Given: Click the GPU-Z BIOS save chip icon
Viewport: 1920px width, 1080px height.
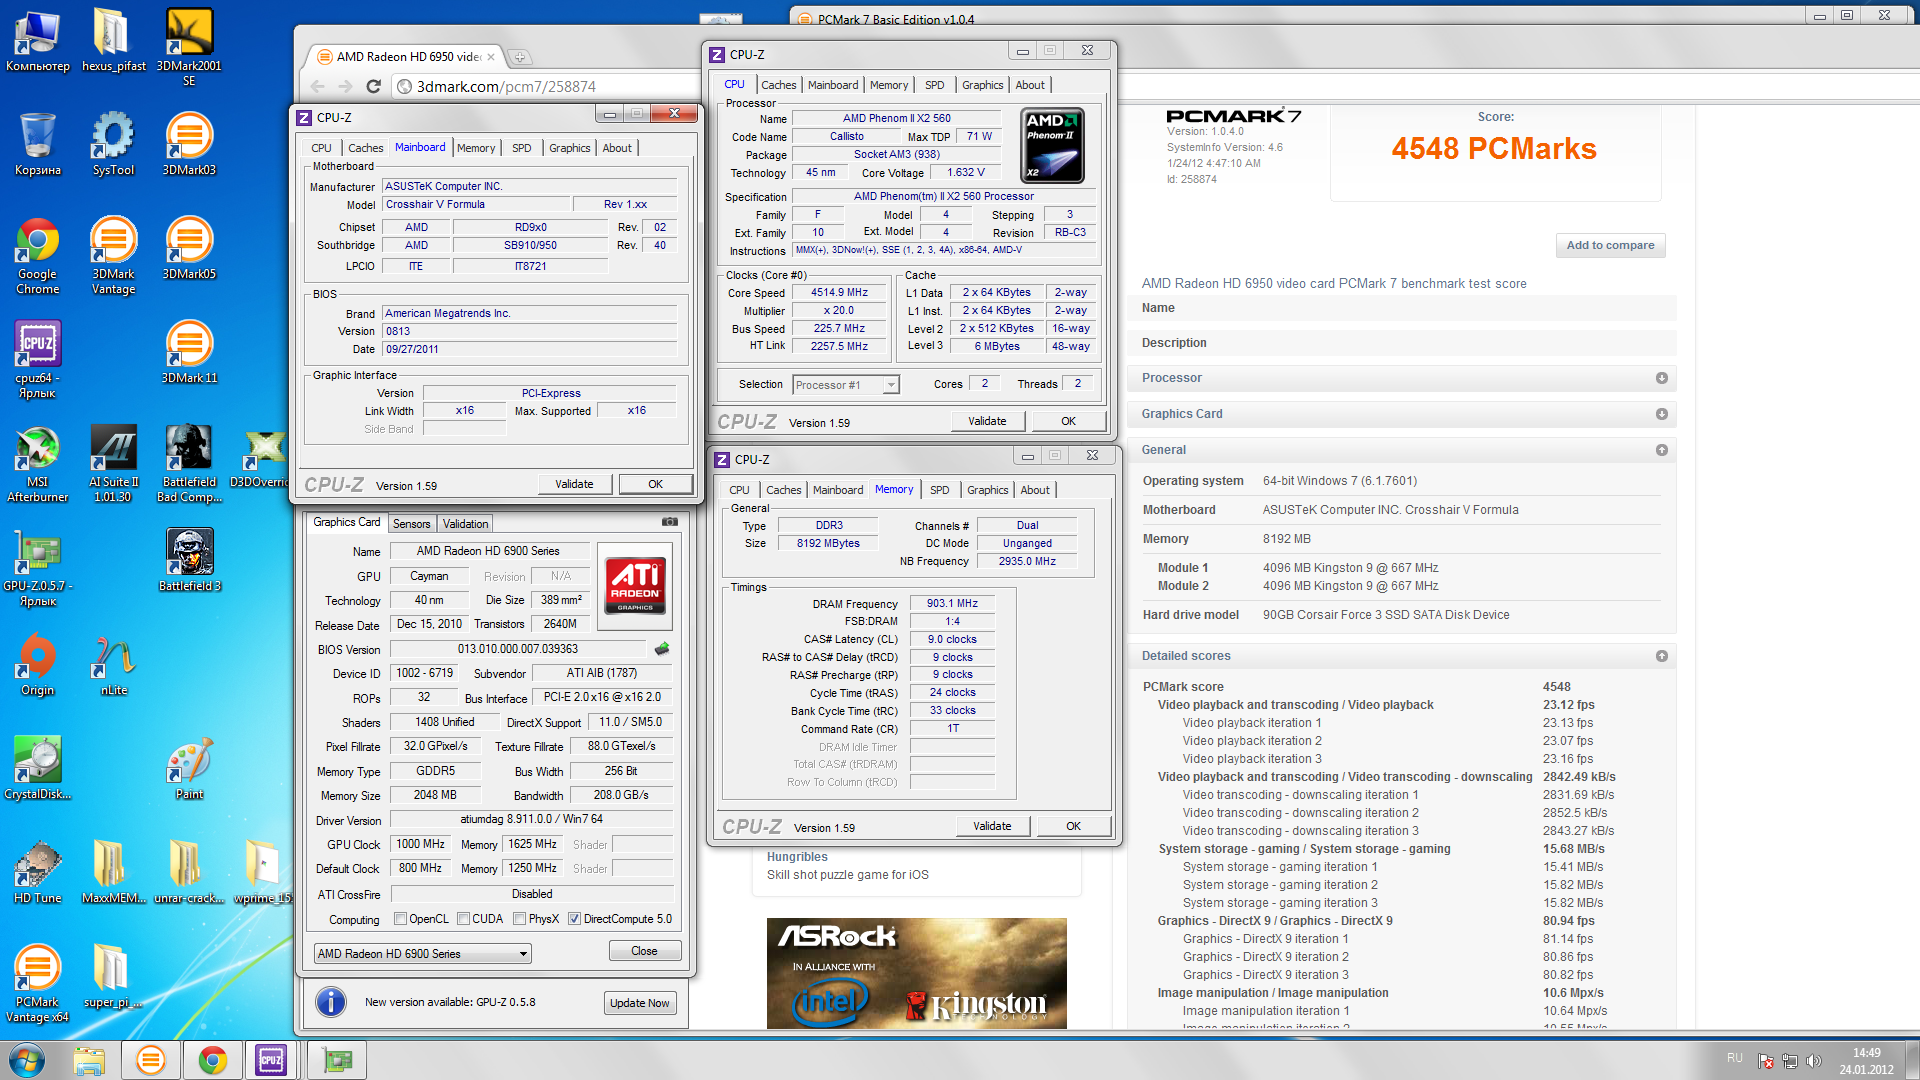Looking at the screenshot, I should tap(662, 649).
